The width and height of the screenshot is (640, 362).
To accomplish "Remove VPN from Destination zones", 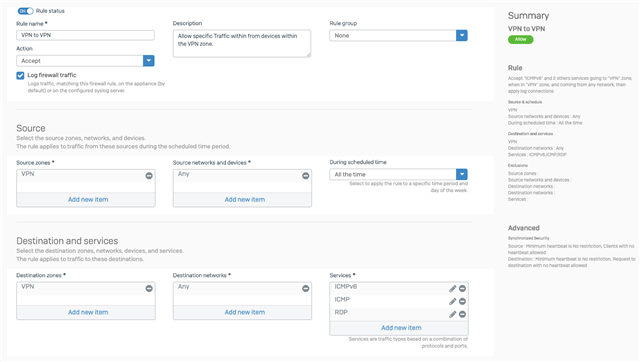I will pos(149,288).
